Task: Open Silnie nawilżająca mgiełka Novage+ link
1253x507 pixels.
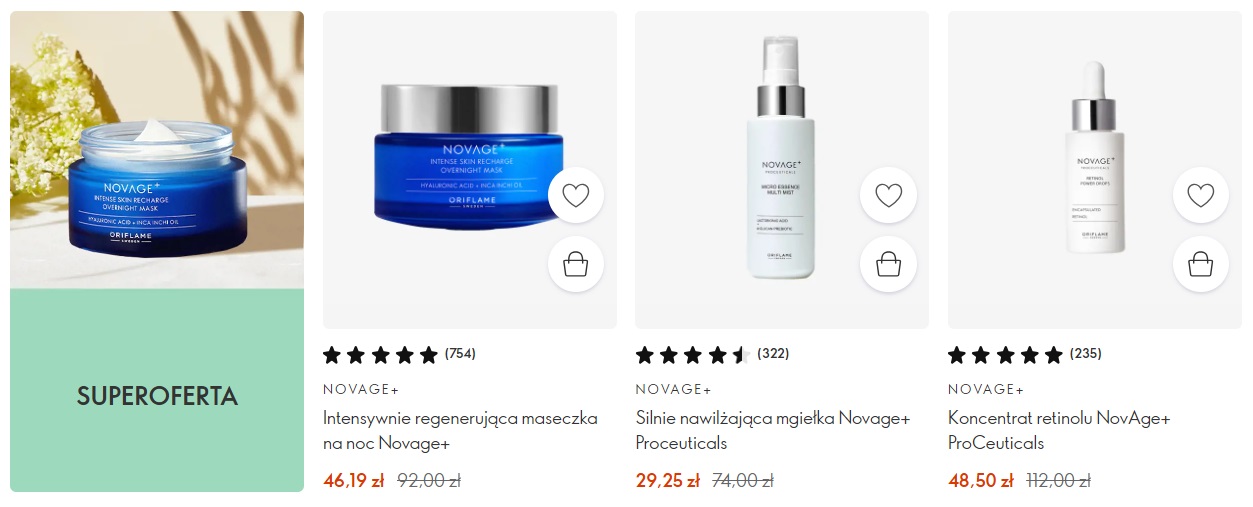Action: point(773,431)
